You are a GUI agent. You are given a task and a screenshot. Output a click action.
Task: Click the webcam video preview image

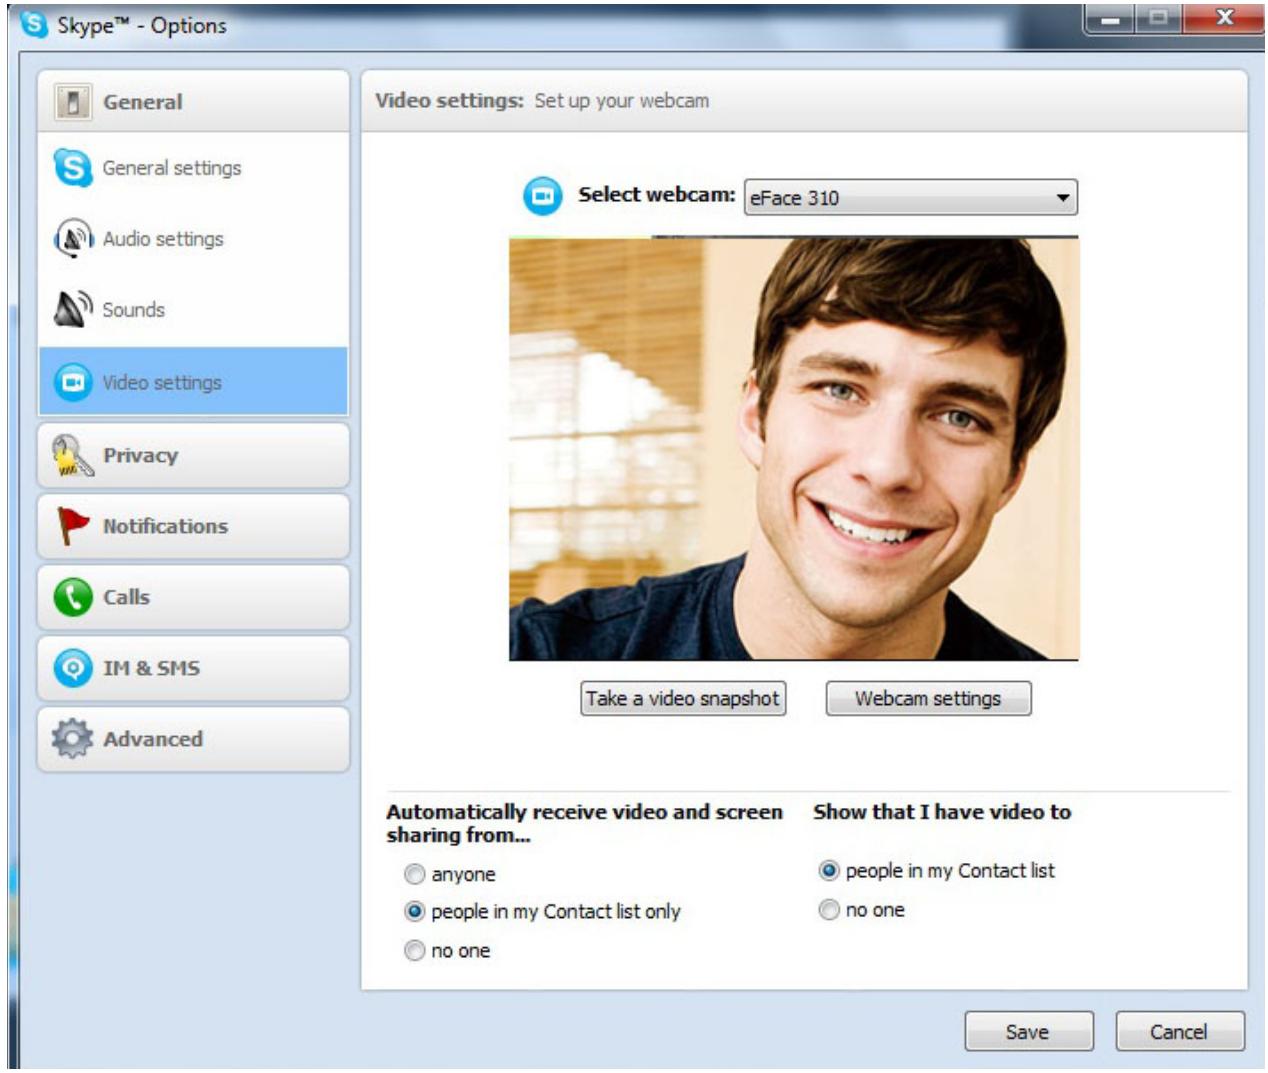pos(794,449)
